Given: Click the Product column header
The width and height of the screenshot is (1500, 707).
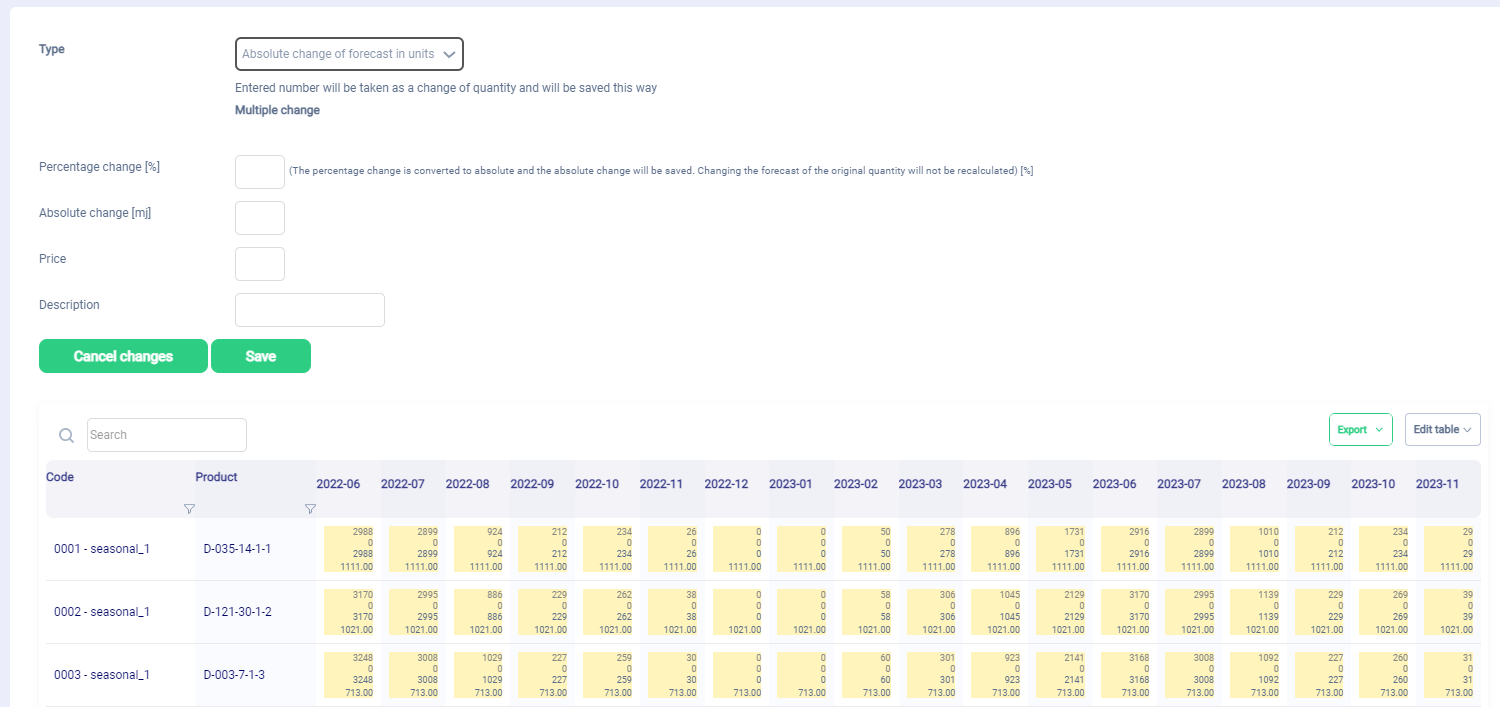Looking at the screenshot, I should click(x=216, y=477).
